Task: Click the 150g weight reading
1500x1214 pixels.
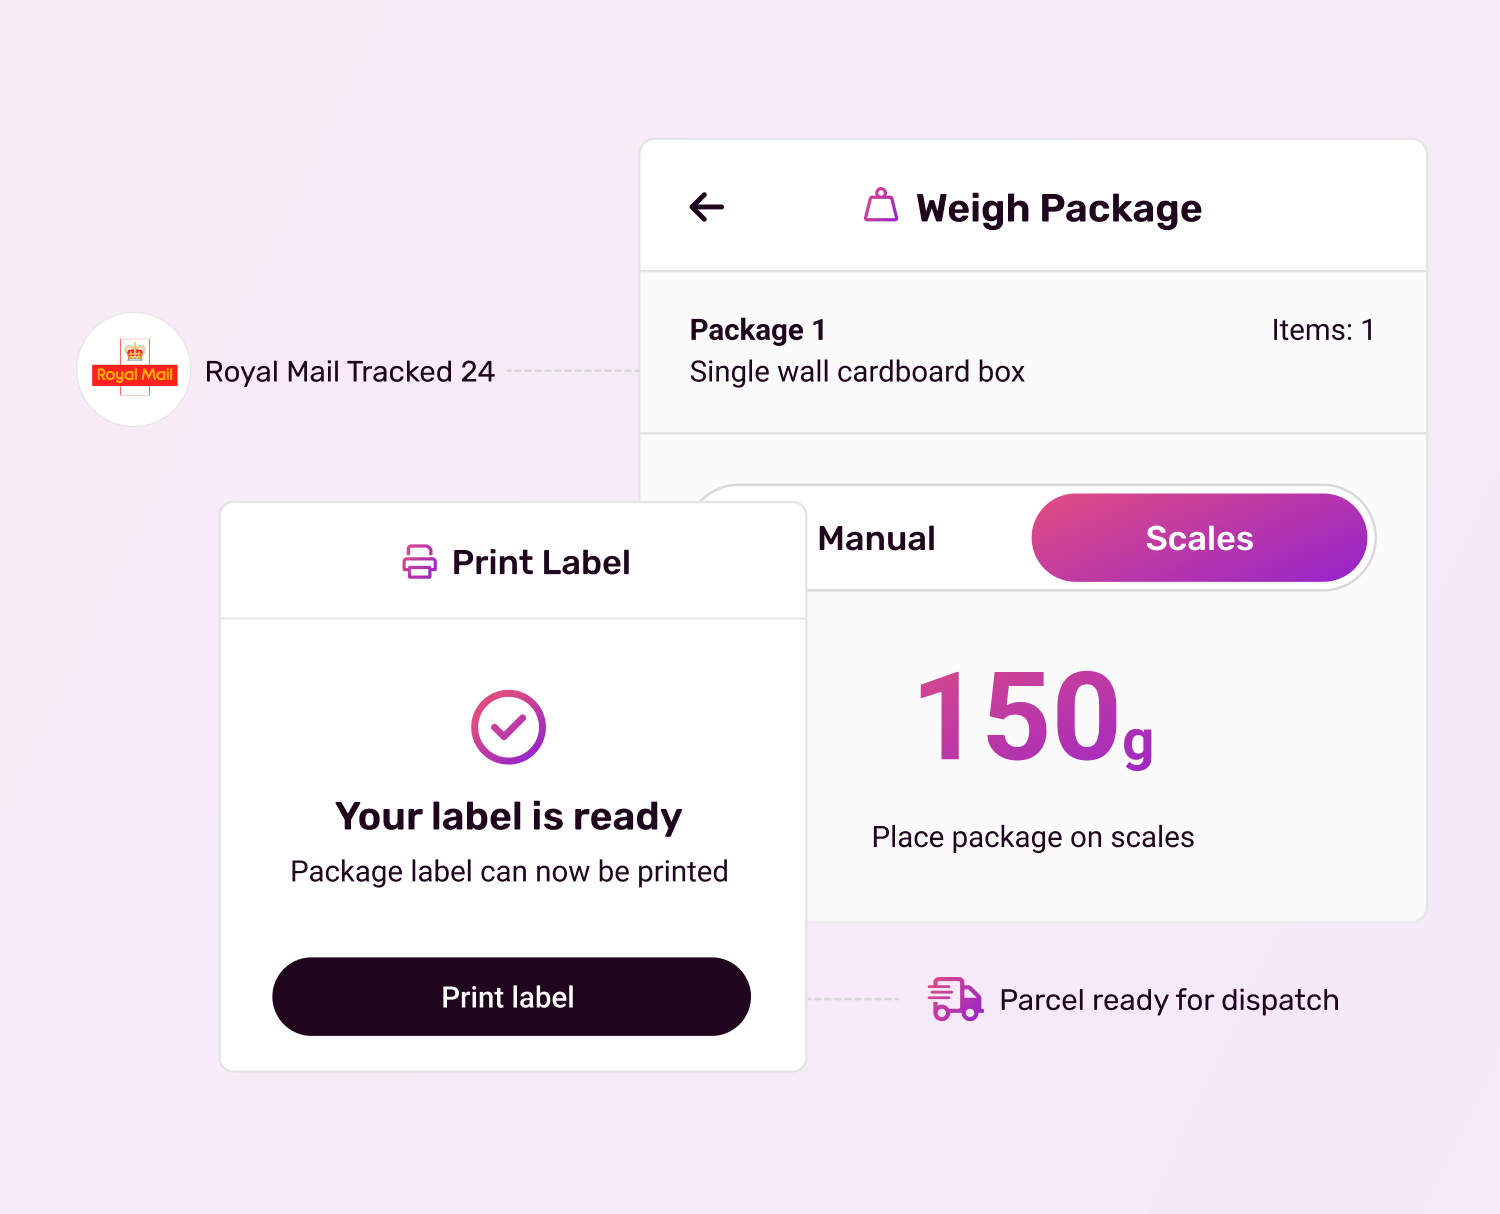Action: 1035,718
